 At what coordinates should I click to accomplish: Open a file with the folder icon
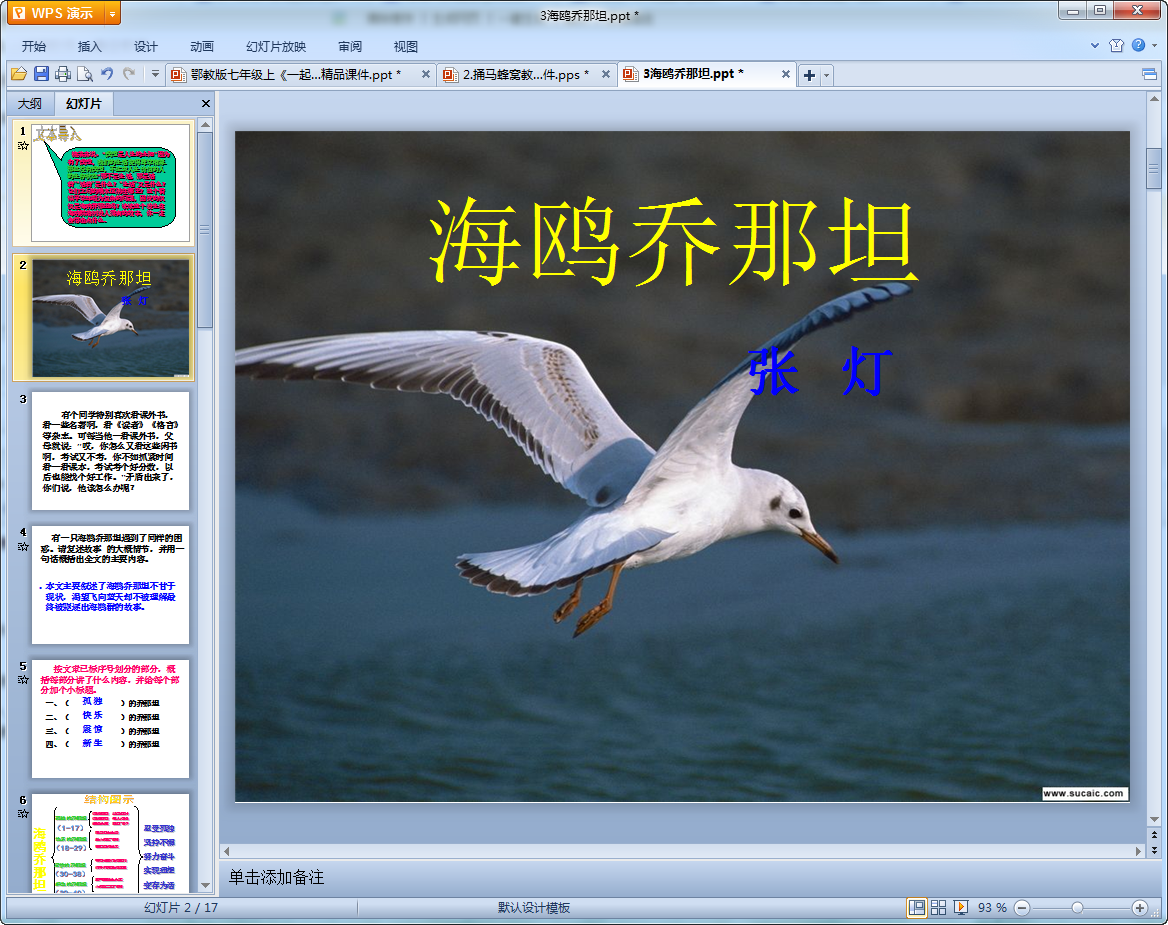pos(19,74)
